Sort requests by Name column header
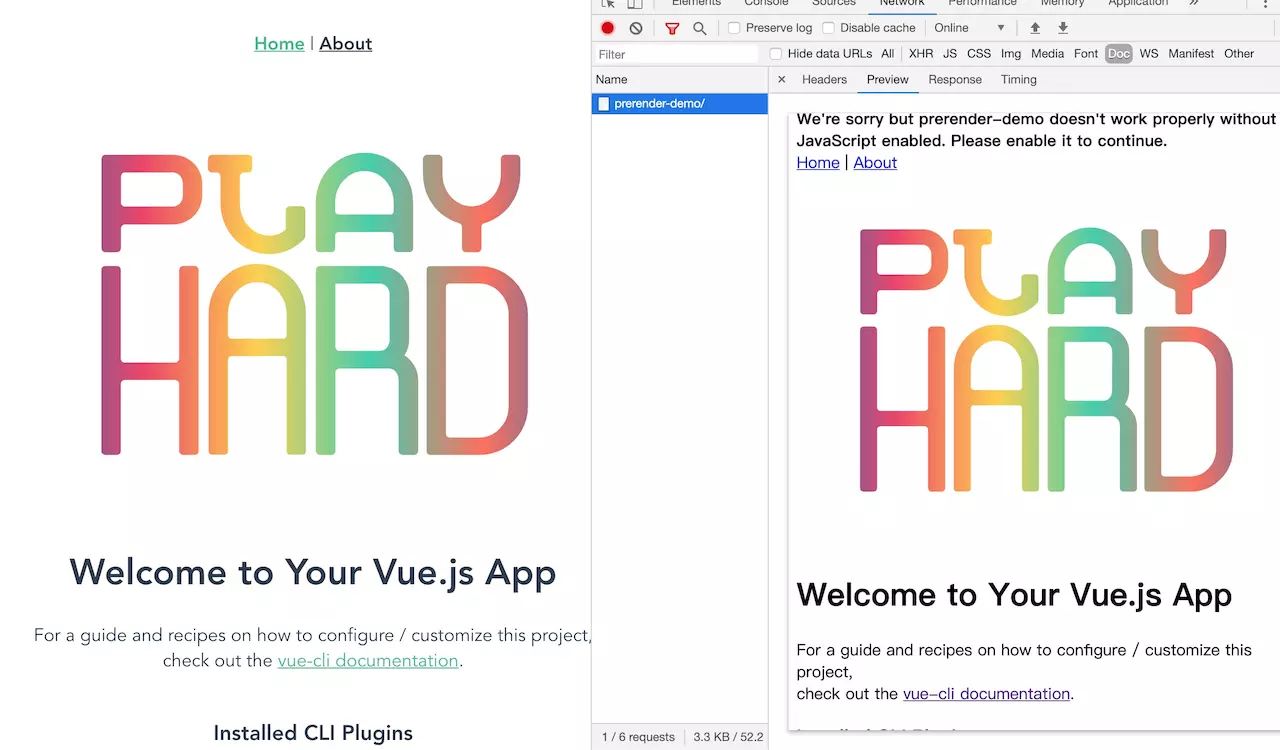Image resolution: width=1280 pixels, height=750 pixels. (680, 79)
